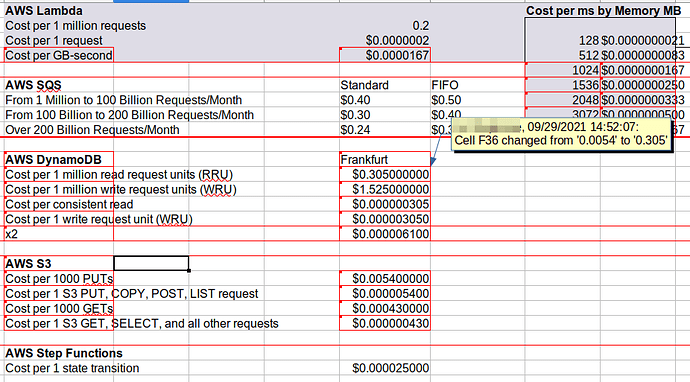Screen dimensions: 690x382
Task: Click the $0.000430000 GETs cost cell
Action: (385, 309)
